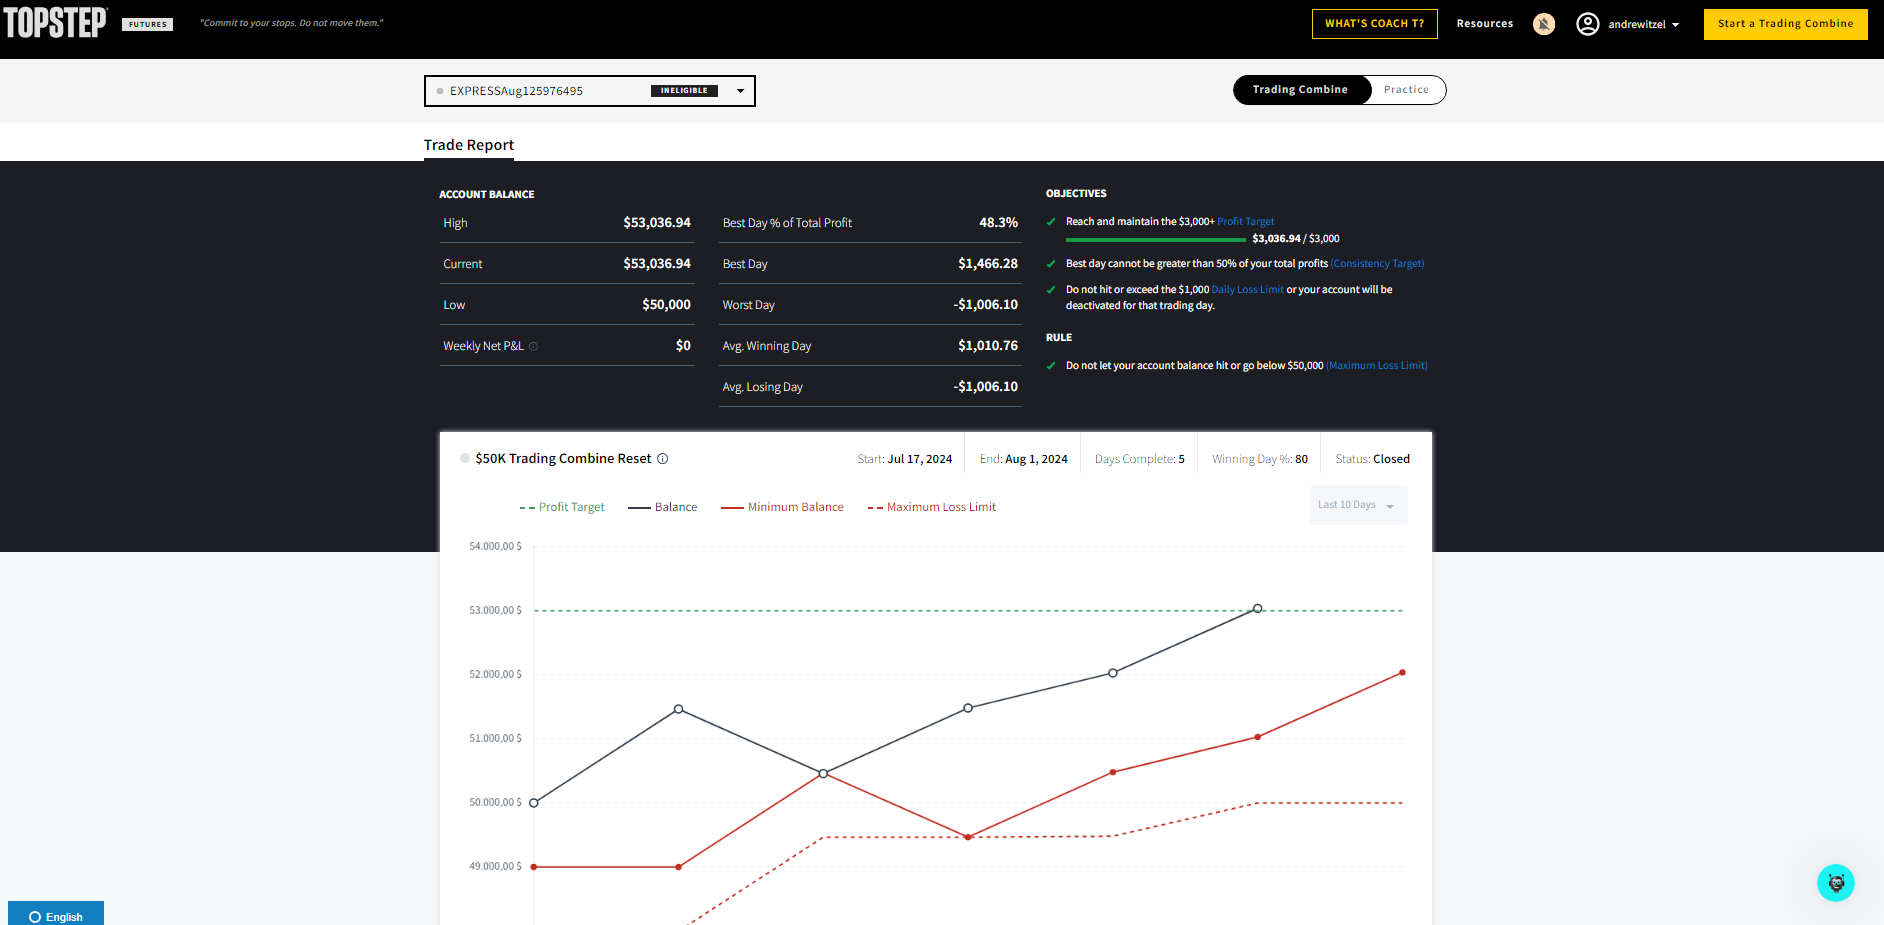The image size is (1884, 925).
Task: Click the Worst Day row
Action: click(870, 305)
